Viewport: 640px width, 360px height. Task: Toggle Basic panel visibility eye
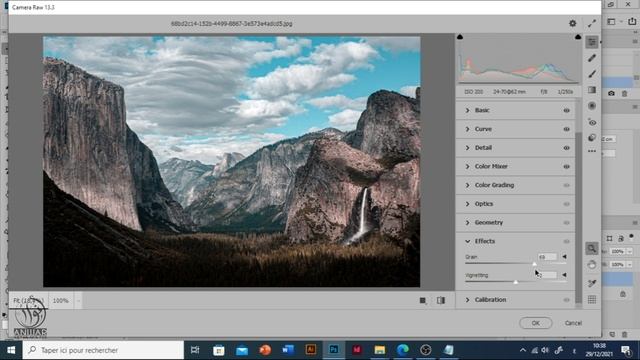pyautogui.click(x=567, y=110)
